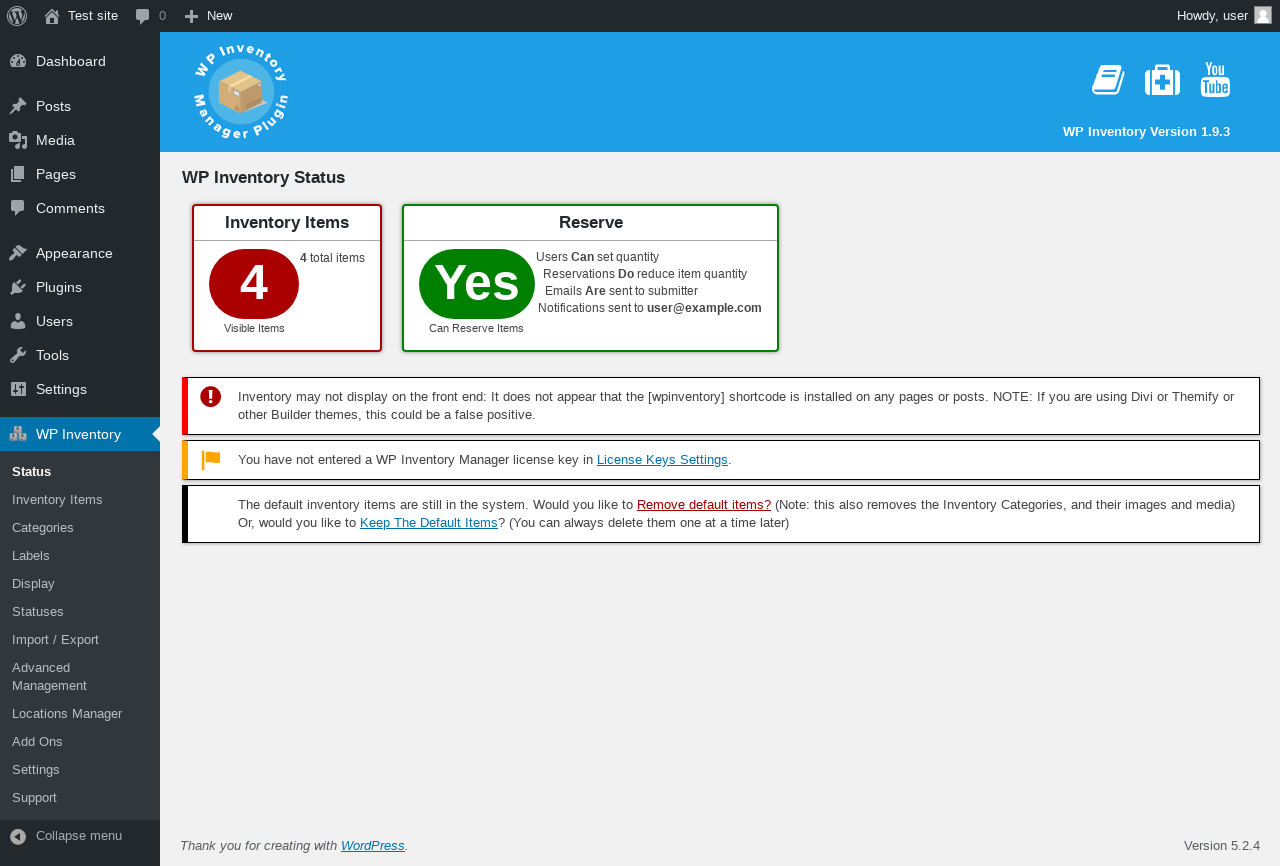Open the documentation book icon
The height and width of the screenshot is (866, 1280).
[1108, 80]
